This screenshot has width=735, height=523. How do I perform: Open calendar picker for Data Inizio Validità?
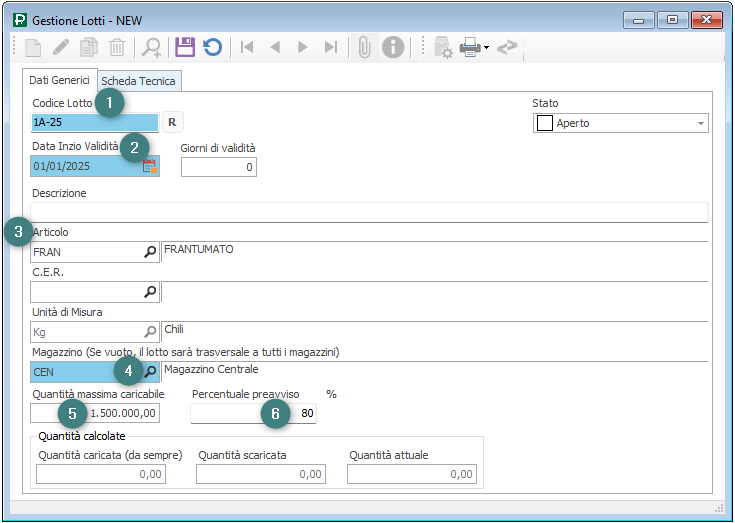[x=150, y=167]
